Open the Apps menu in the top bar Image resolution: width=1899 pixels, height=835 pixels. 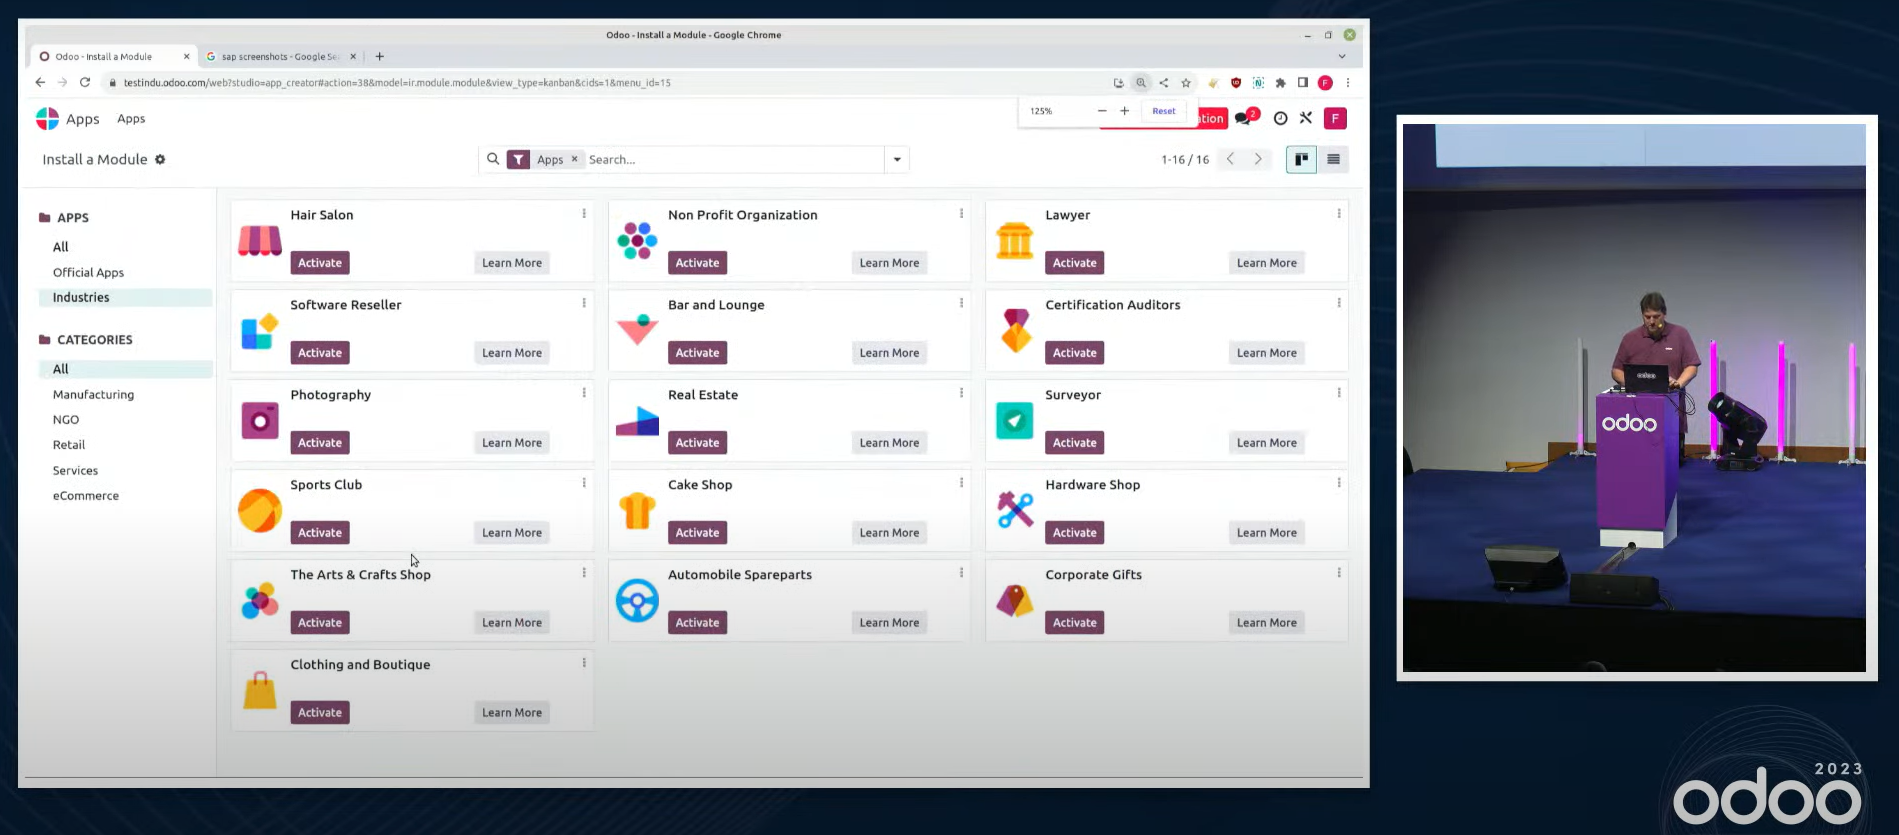pyautogui.click(x=131, y=119)
